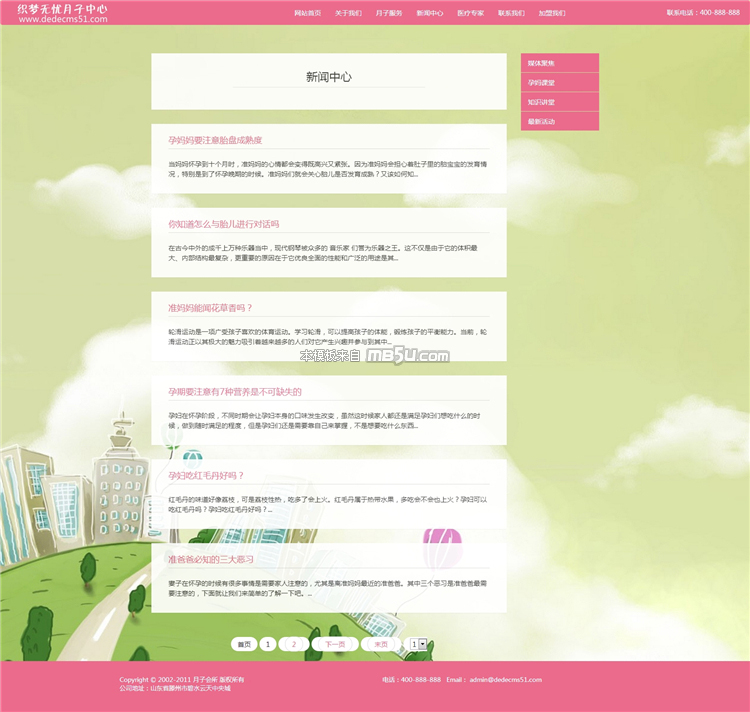Choose 最新活动 in the sidebar
The image size is (750, 712).
click(x=559, y=121)
